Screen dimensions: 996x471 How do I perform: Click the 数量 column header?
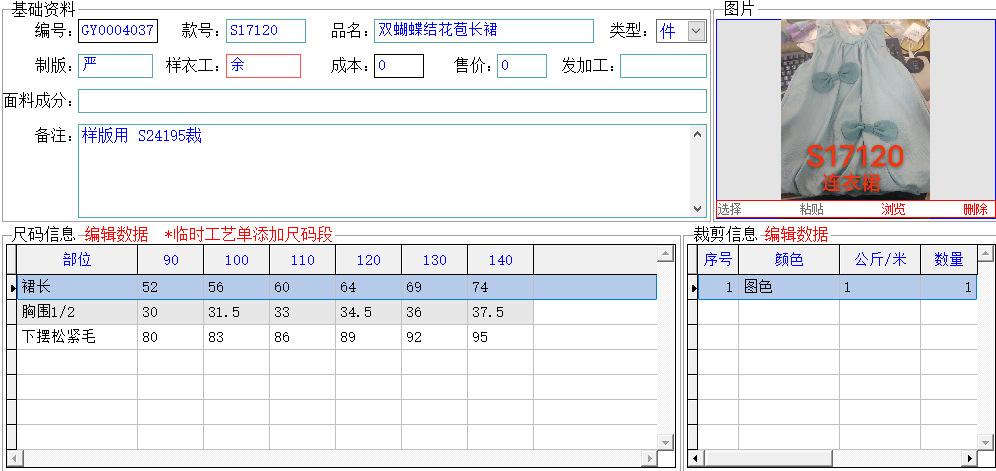pyautogui.click(x=949, y=260)
